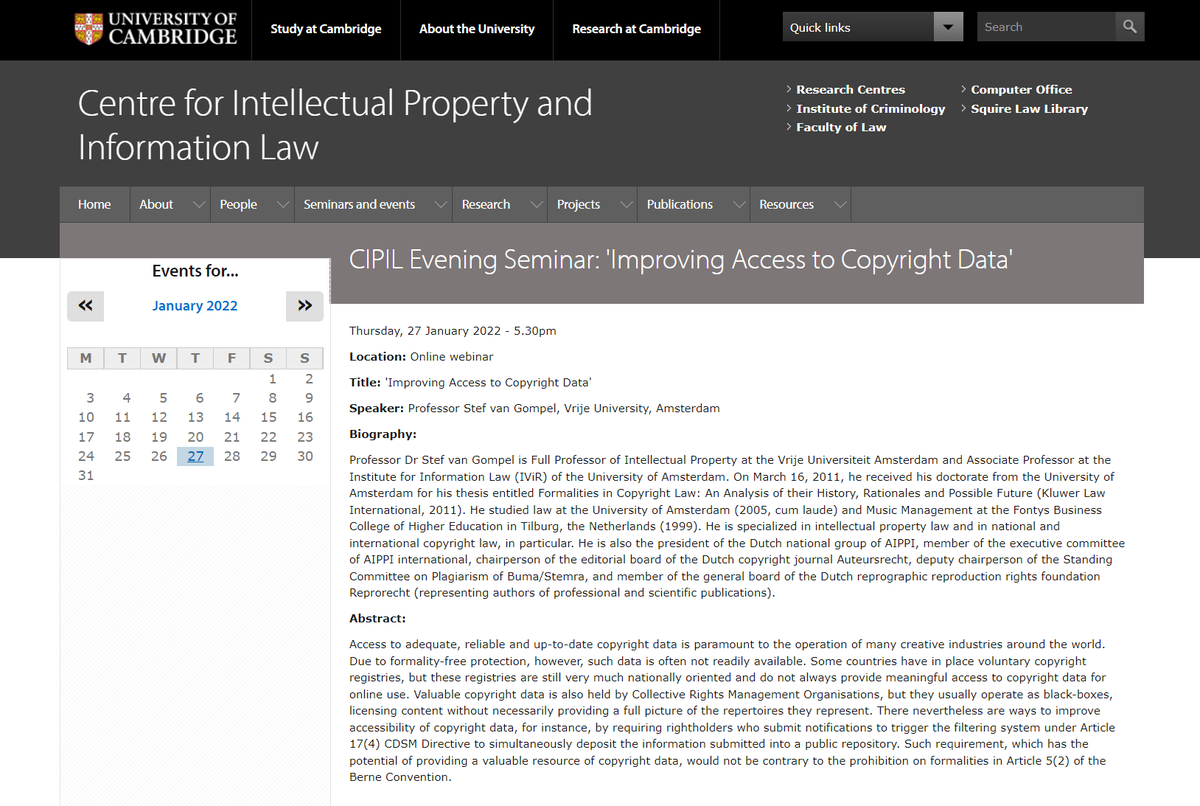Expand the Seminars and events chevron
This screenshot has width=1200, height=806.
pyautogui.click(x=440, y=204)
